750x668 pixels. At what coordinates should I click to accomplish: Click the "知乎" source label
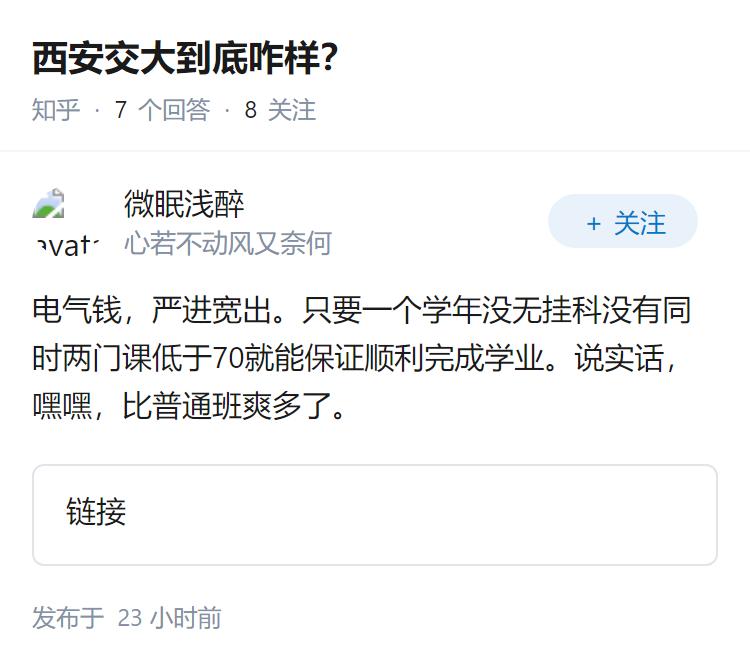(56, 110)
